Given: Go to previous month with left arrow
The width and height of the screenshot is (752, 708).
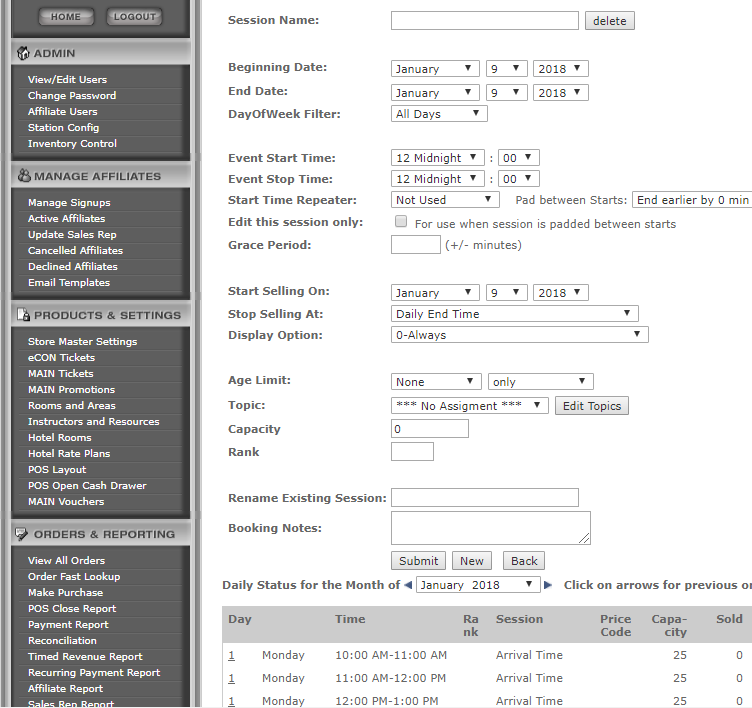Looking at the screenshot, I should [x=408, y=585].
